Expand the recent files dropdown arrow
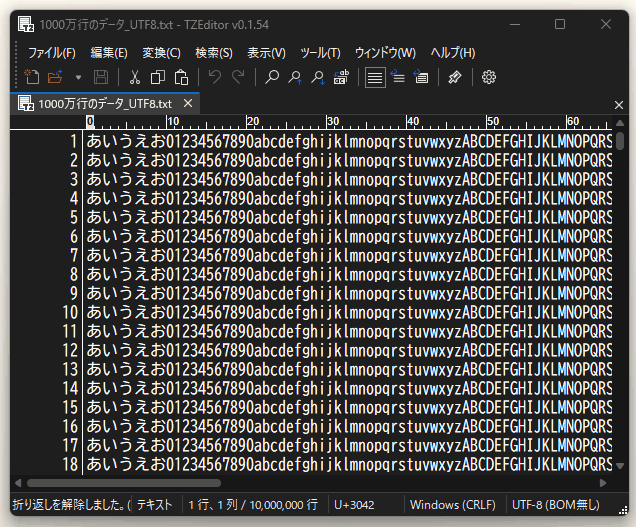The image size is (636, 527). click(78, 77)
